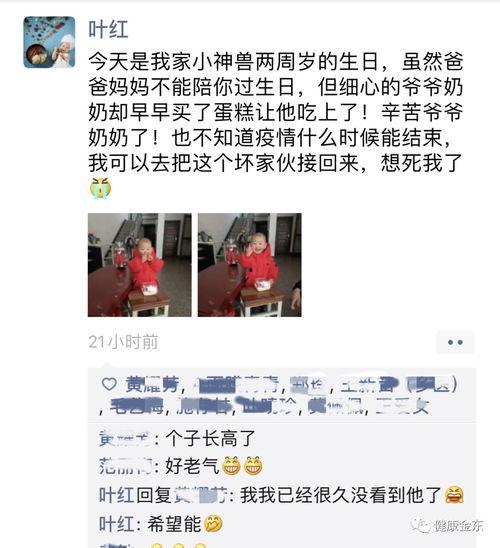This screenshot has width=500, height=548.
Task: Click the second grinning emoji after 好老气
Action: coord(253,466)
